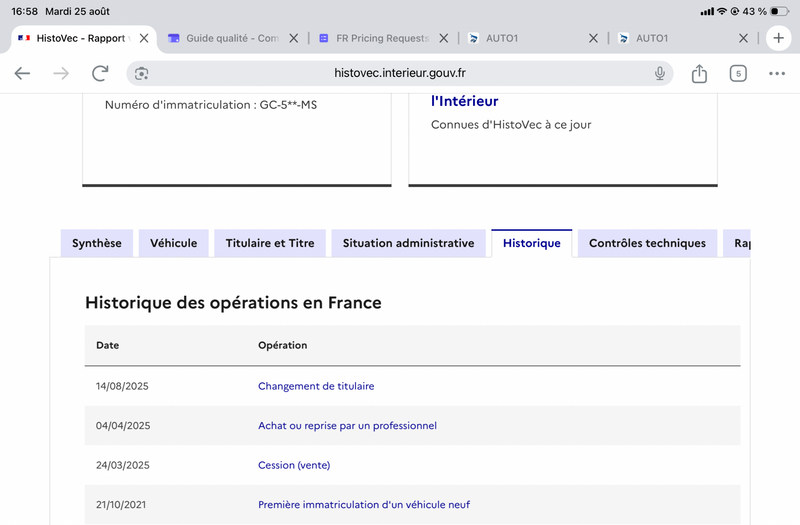Switch to the FR Pricing Requests tab
This screenshot has height=525, width=800.
(377, 38)
